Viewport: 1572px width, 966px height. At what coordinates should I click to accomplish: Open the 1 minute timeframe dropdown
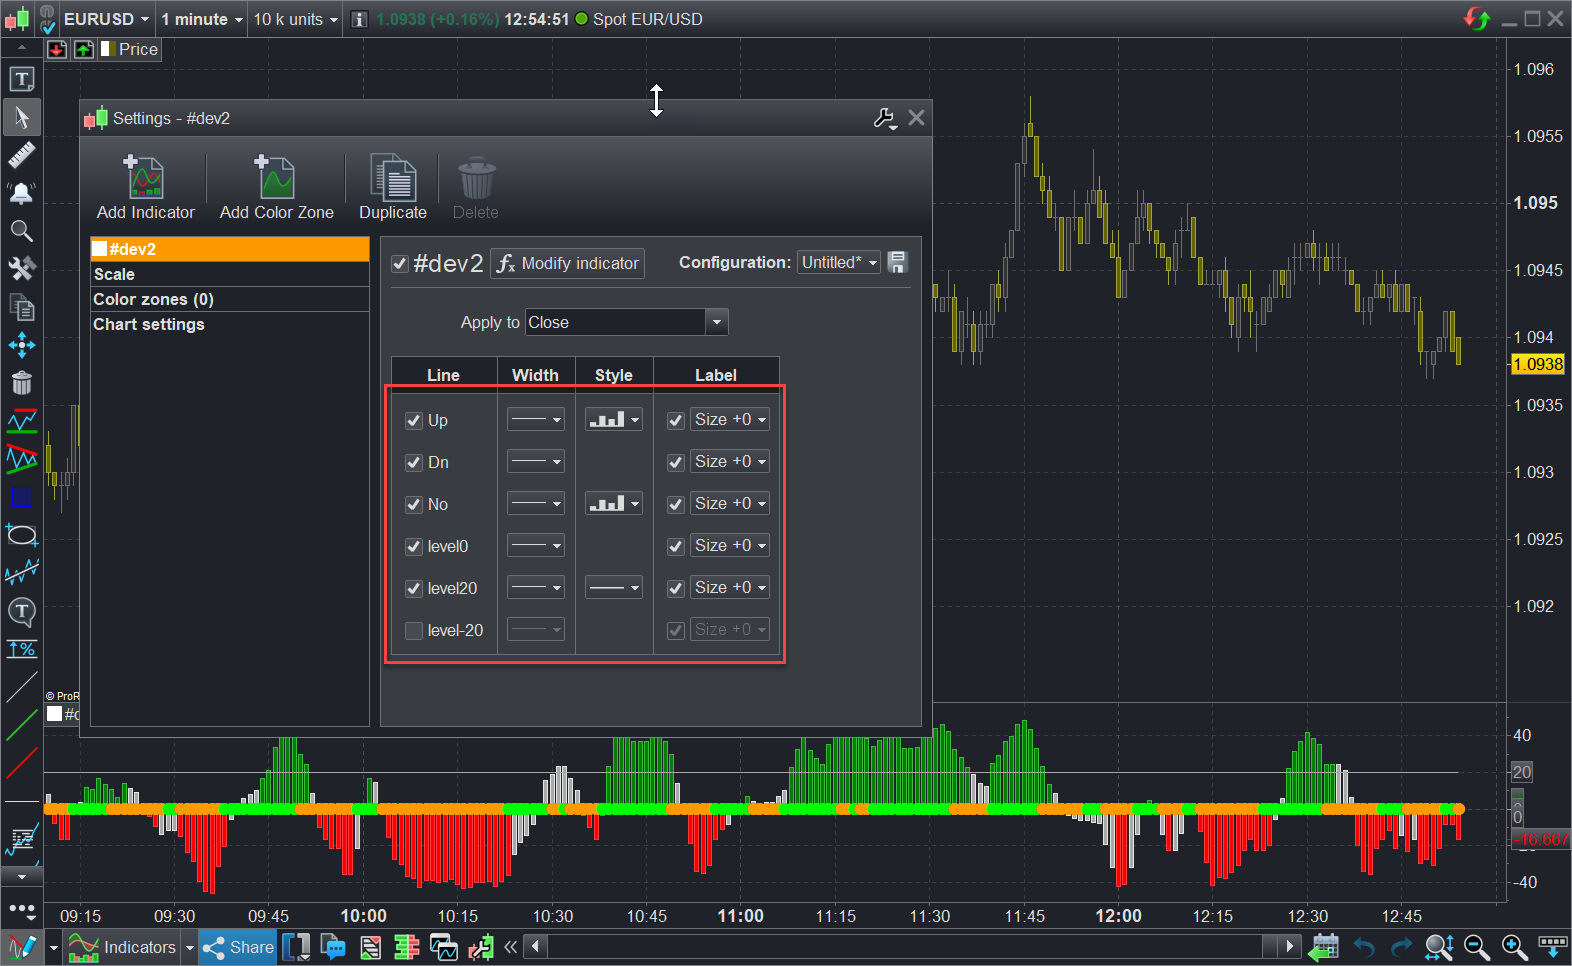click(202, 19)
